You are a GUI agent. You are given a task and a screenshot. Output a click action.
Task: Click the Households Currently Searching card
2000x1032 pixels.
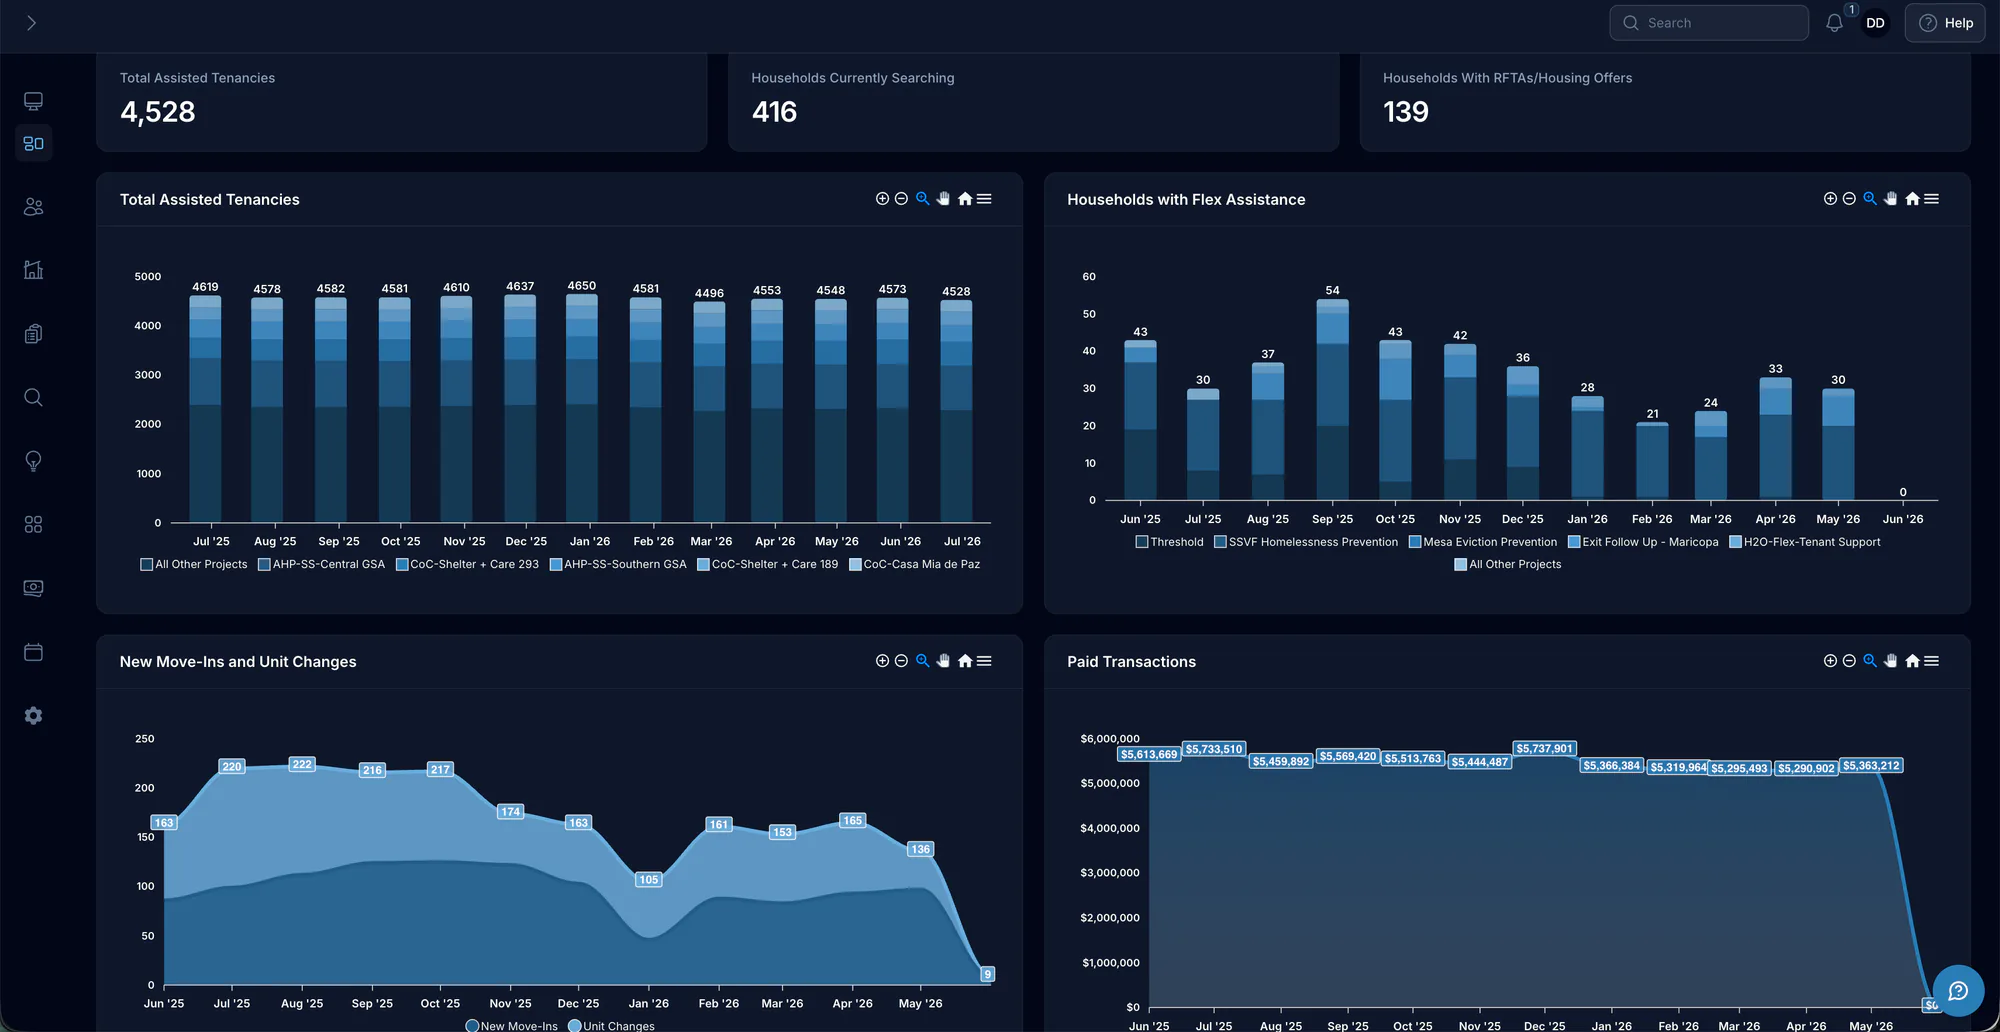[1033, 102]
